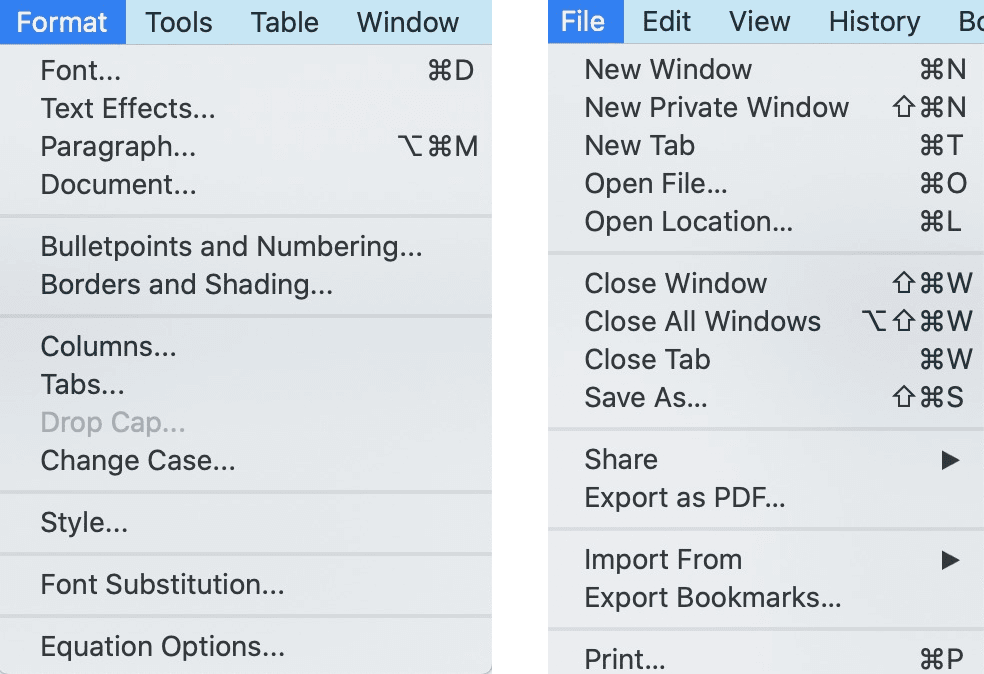Select New Private Window
984x674 pixels.
(x=716, y=108)
